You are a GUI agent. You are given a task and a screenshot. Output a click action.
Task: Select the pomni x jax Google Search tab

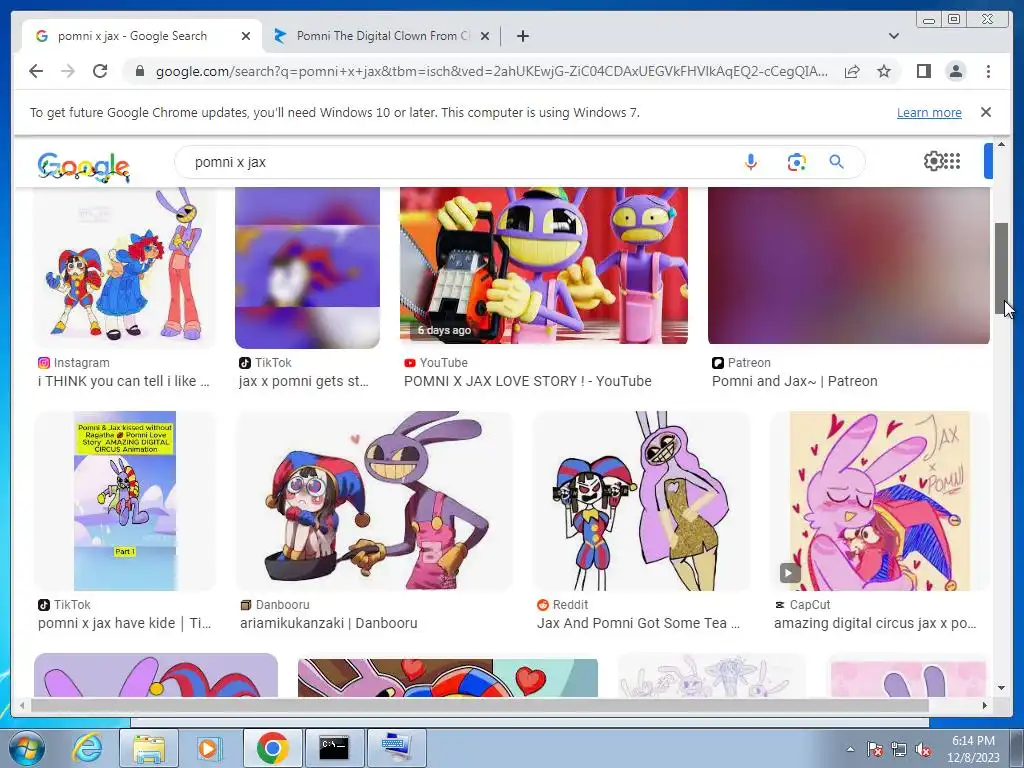[141, 36]
